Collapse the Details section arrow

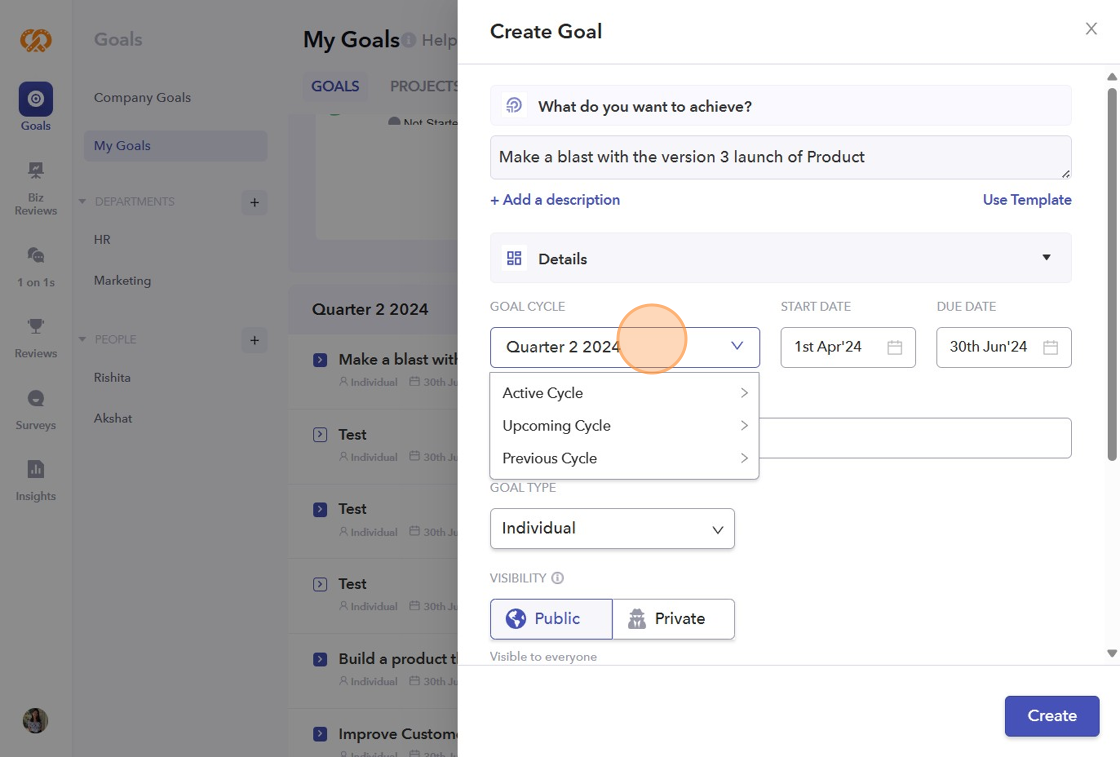tap(1046, 258)
